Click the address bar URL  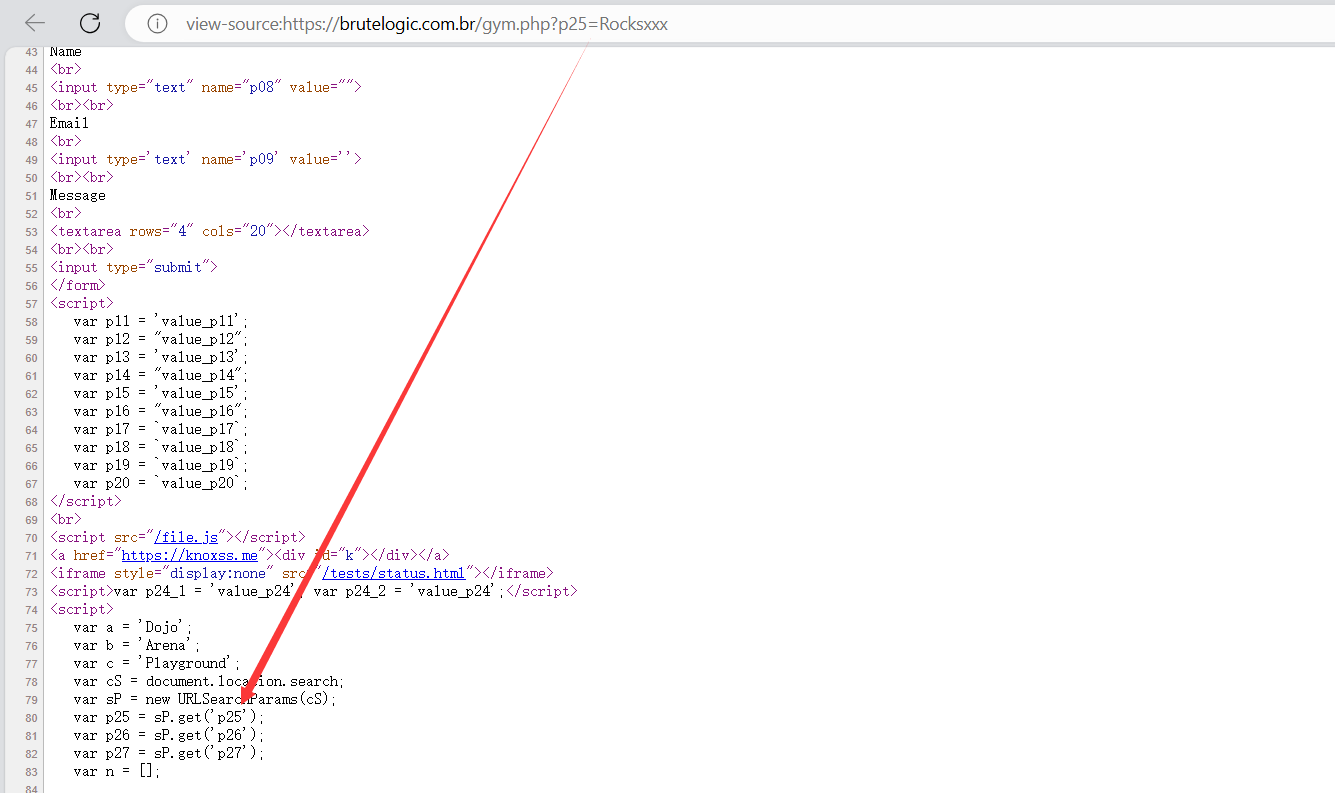click(x=426, y=24)
